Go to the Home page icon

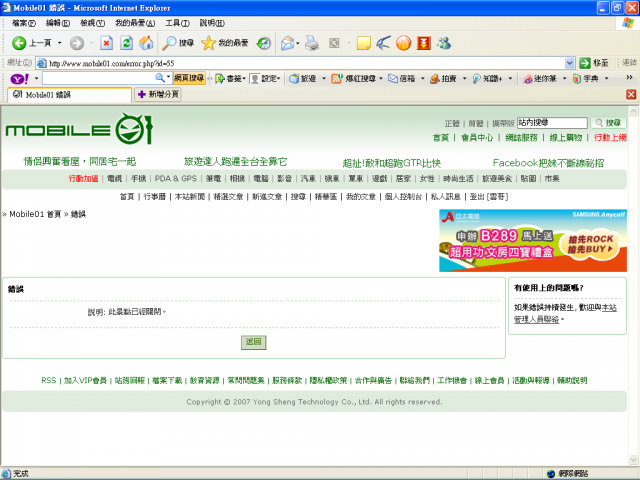(x=146, y=43)
